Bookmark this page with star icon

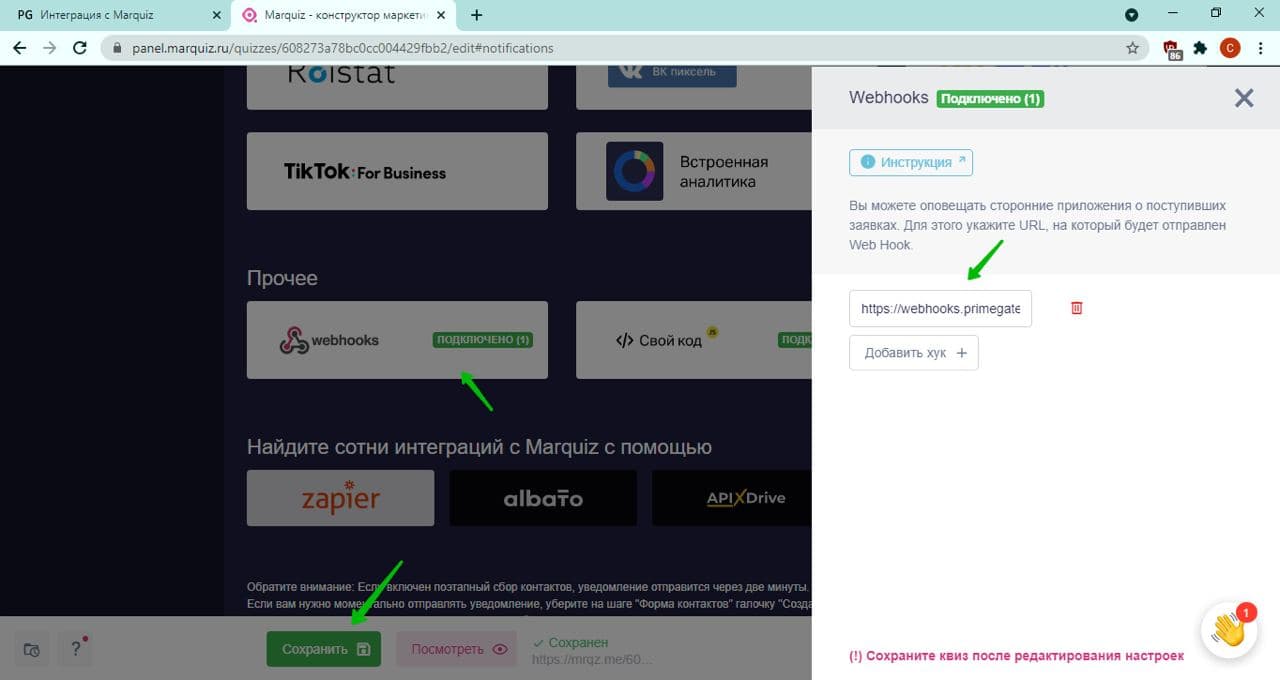[1132, 47]
